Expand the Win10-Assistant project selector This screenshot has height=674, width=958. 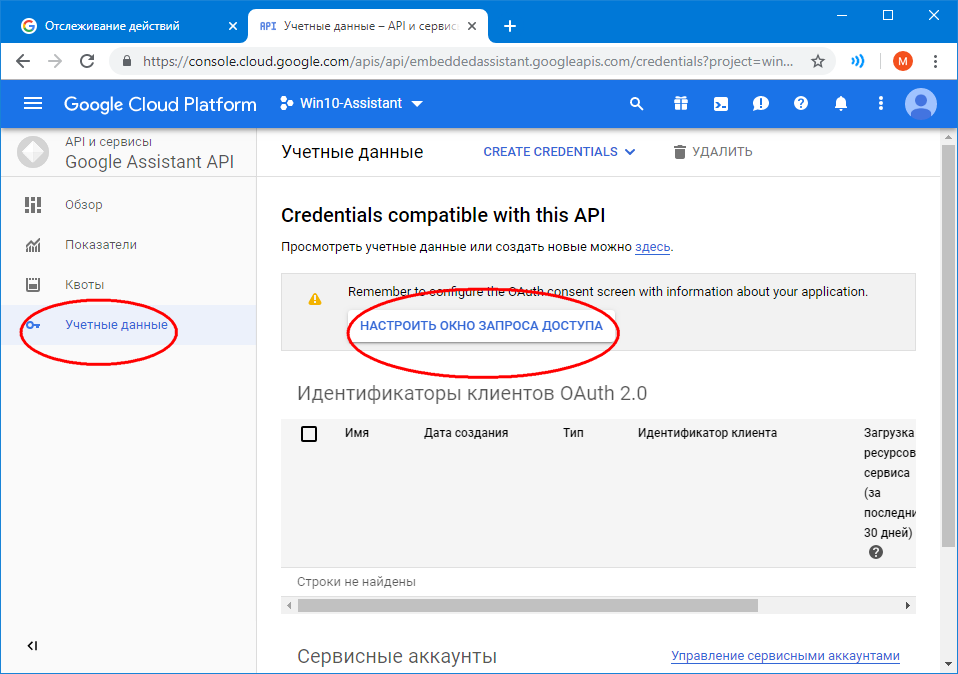[x=351, y=104]
